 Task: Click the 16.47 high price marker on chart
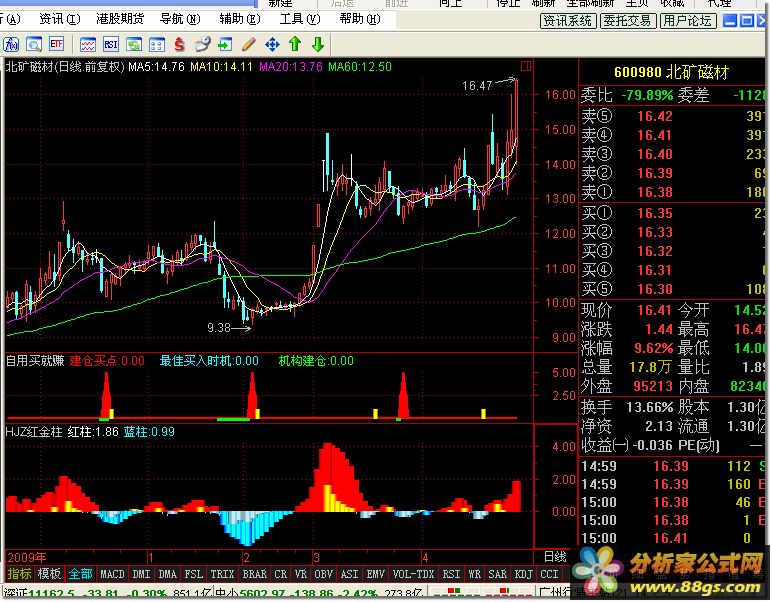(477, 86)
